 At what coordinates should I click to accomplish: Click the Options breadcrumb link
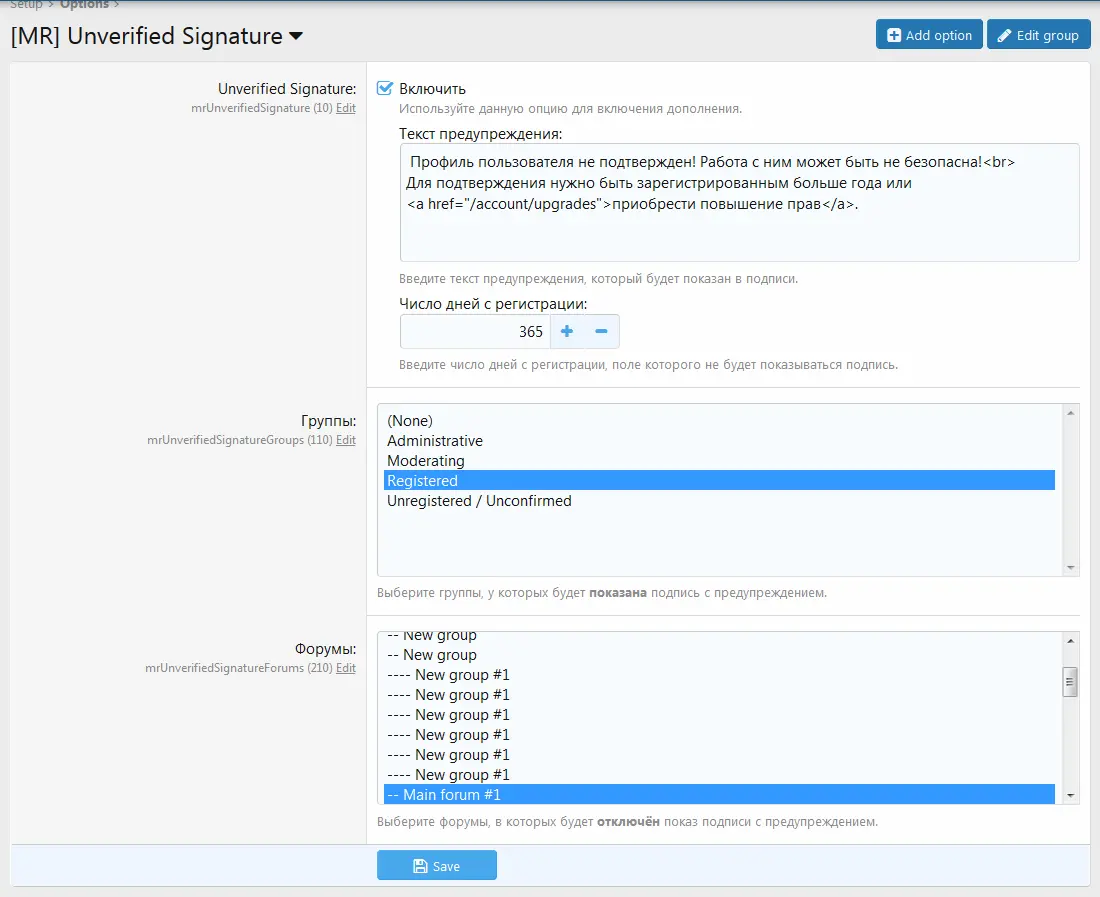[84, 5]
